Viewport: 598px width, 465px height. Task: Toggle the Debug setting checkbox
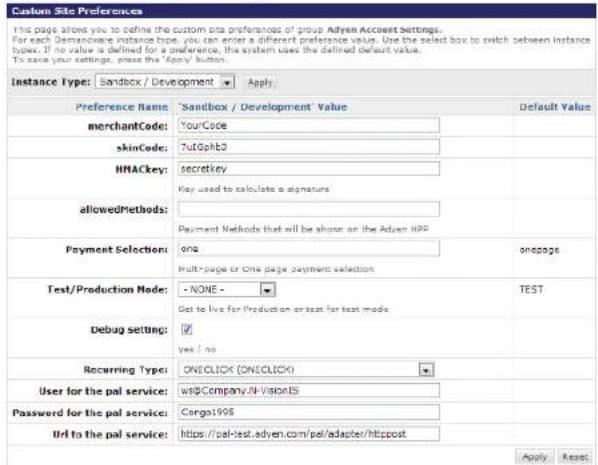tap(187, 329)
